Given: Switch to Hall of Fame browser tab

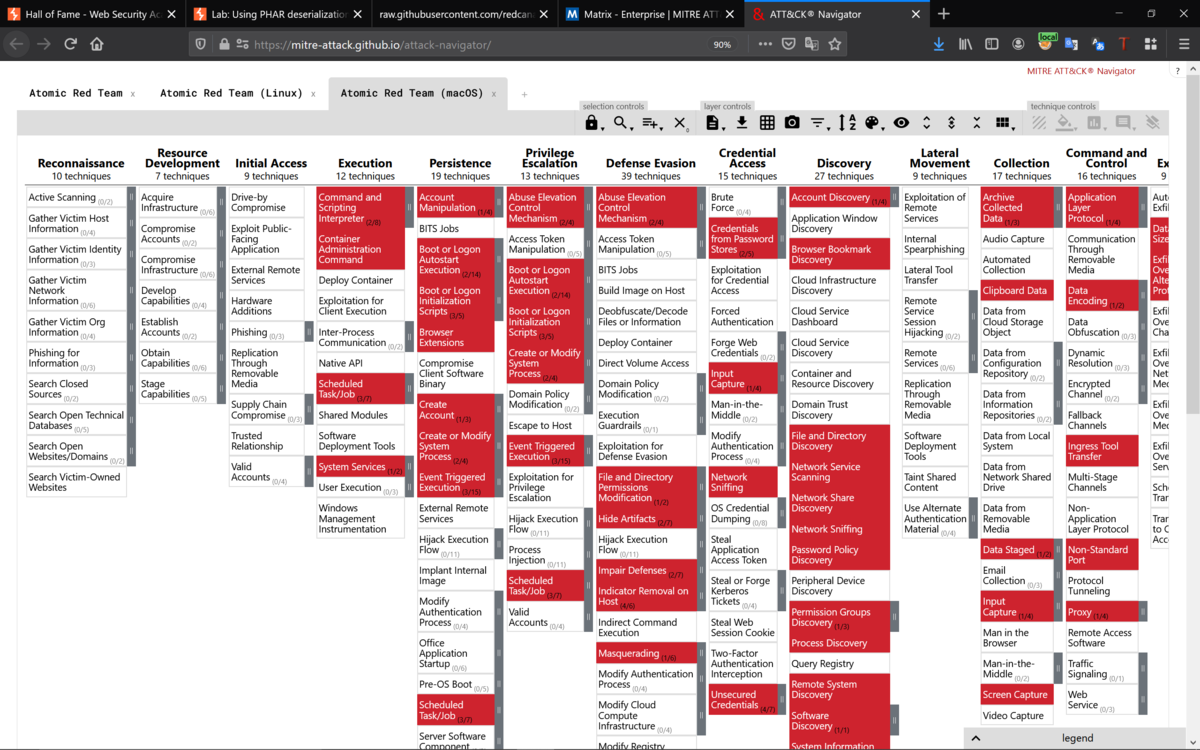Looking at the screenshot, I should point(92,14).
